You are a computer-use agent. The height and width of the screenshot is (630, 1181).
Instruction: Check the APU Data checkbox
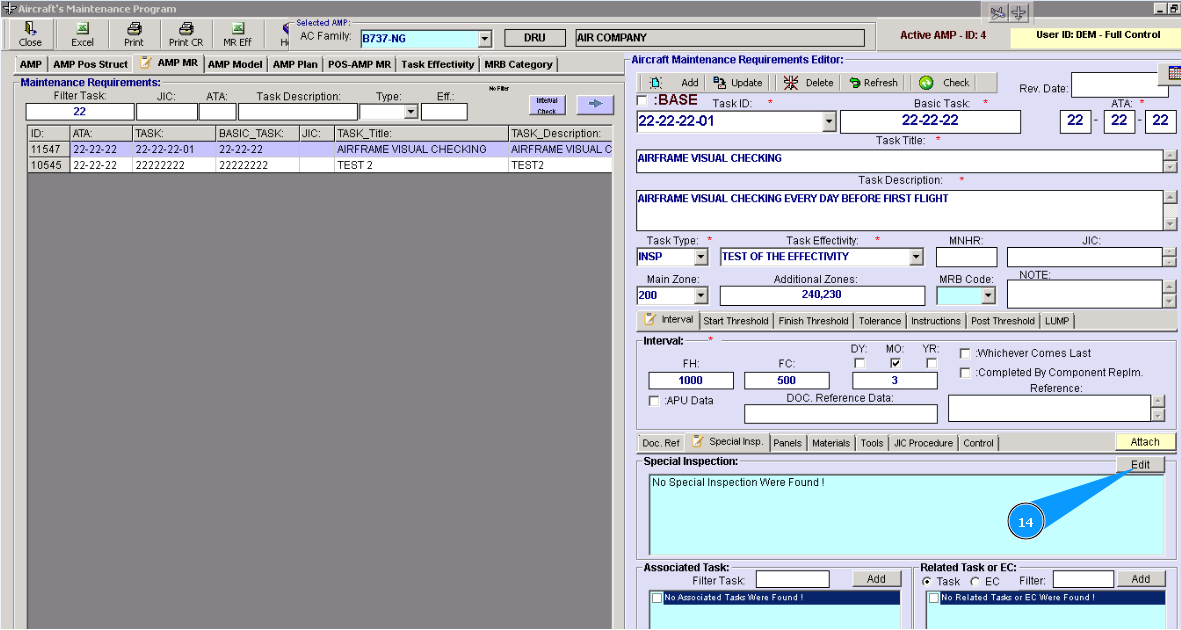click(654, 401)
